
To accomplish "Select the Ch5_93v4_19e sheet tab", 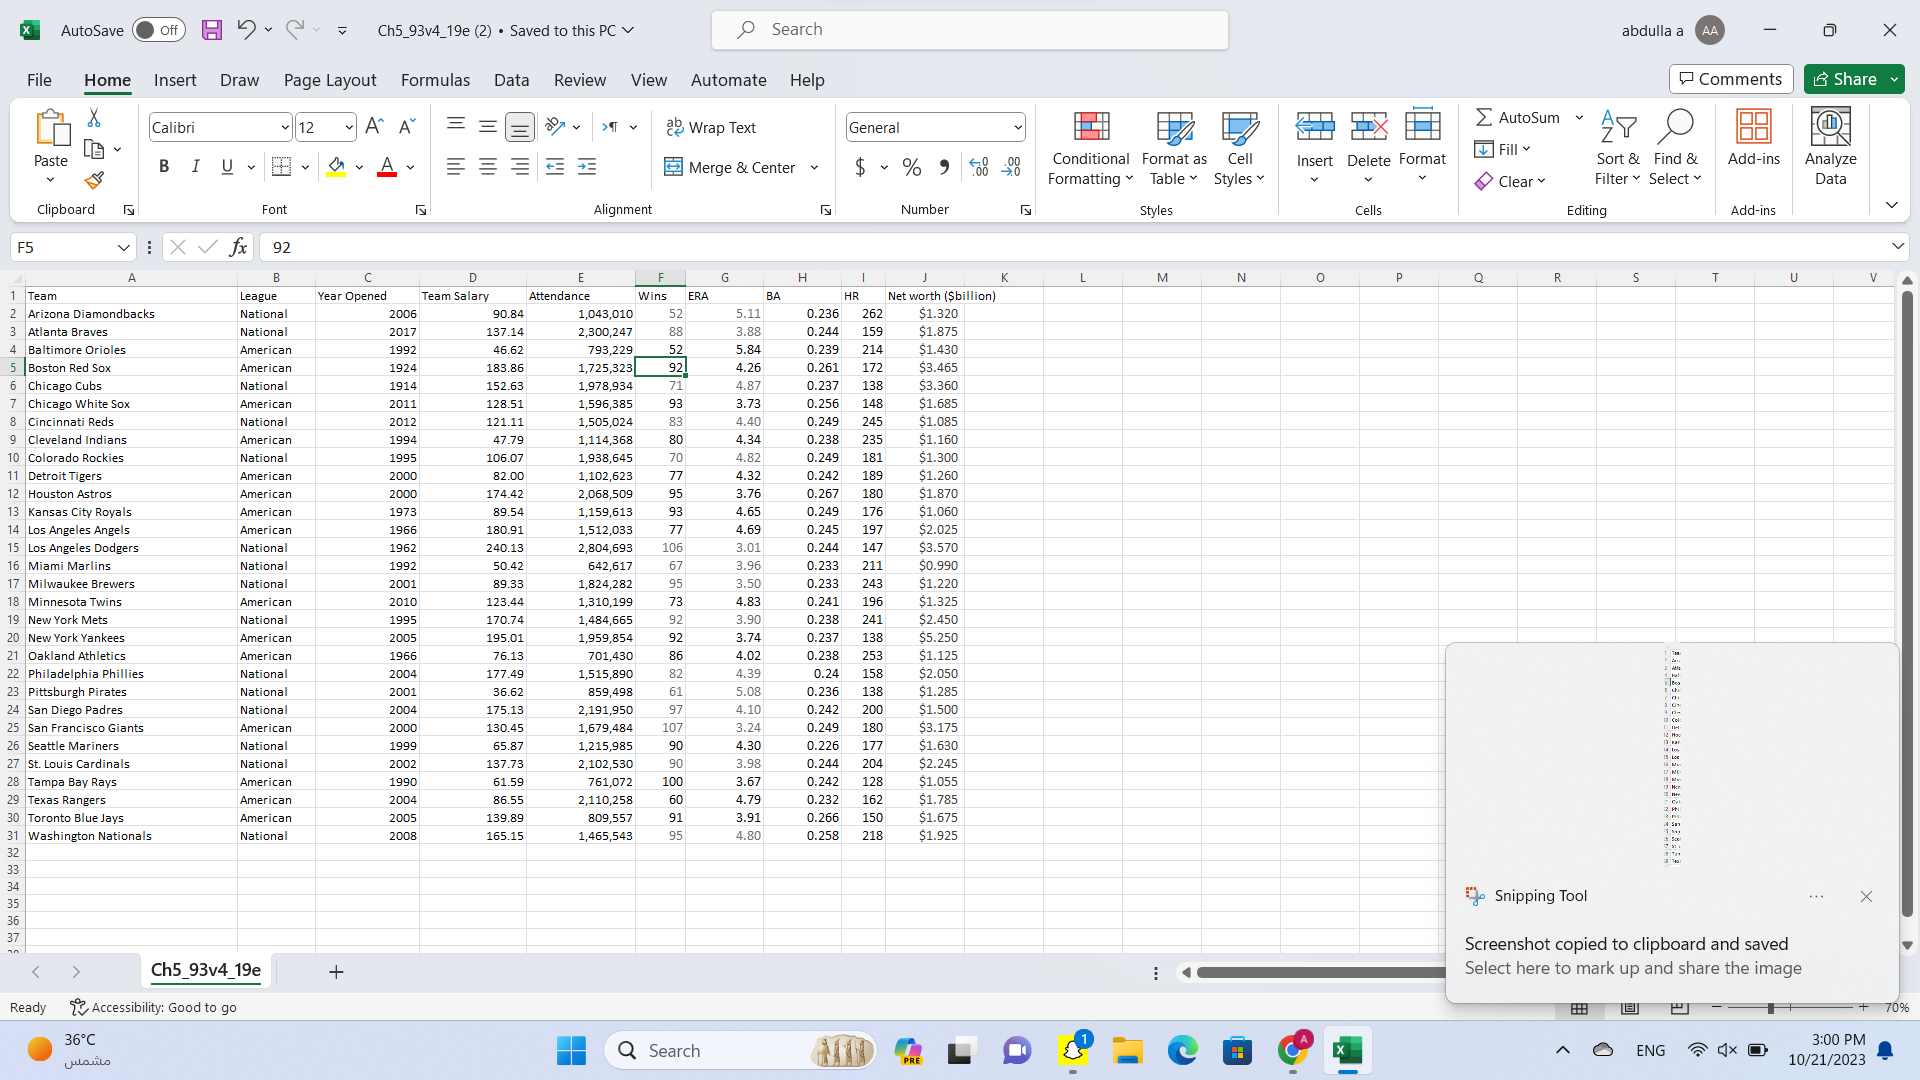I will click(x=206, y=970).
